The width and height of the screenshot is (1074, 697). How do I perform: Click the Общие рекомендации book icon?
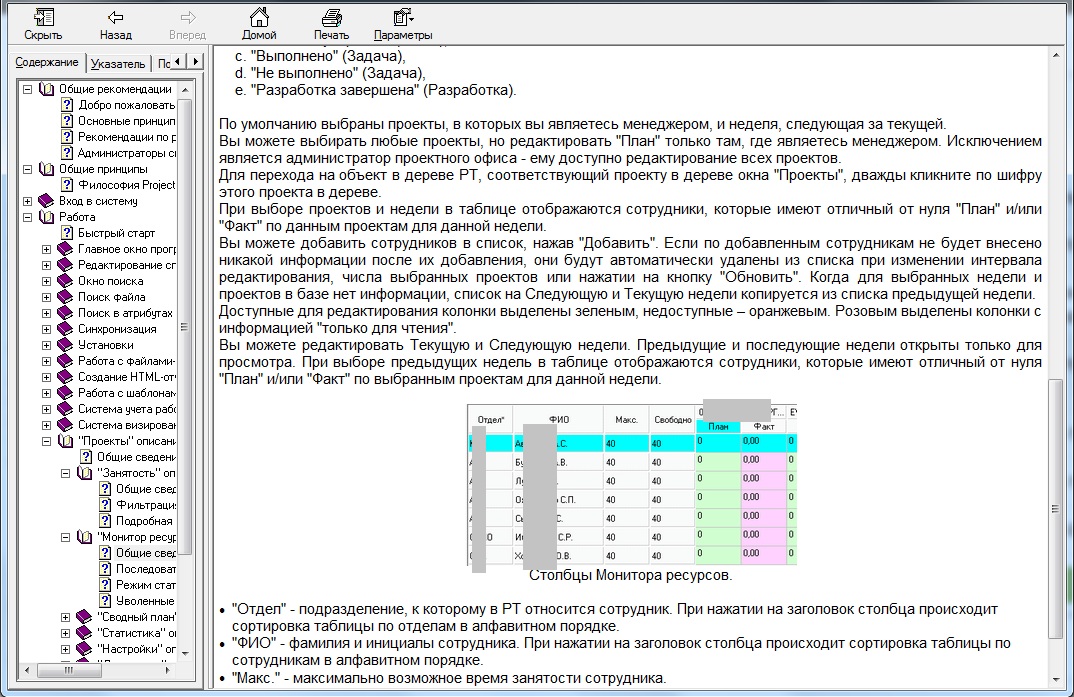click(x=47, y=89)
